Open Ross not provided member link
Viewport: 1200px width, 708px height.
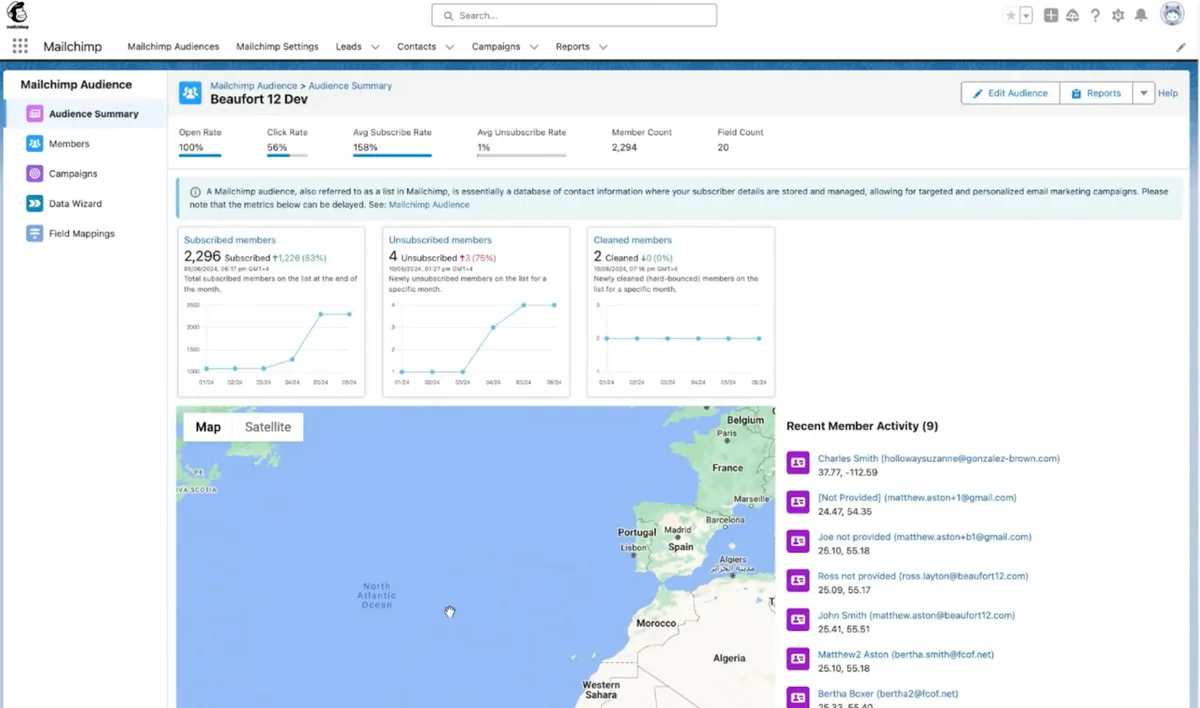point(923,576)
